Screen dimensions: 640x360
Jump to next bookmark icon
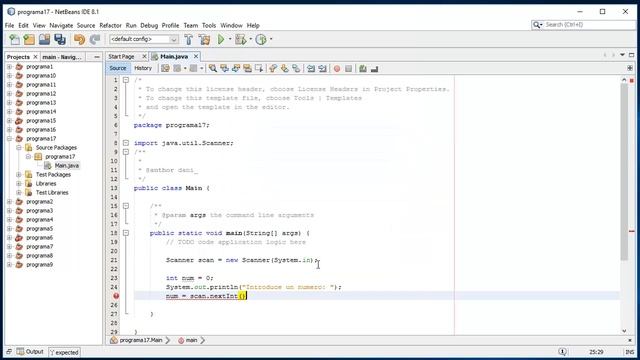tap(284, 68)
